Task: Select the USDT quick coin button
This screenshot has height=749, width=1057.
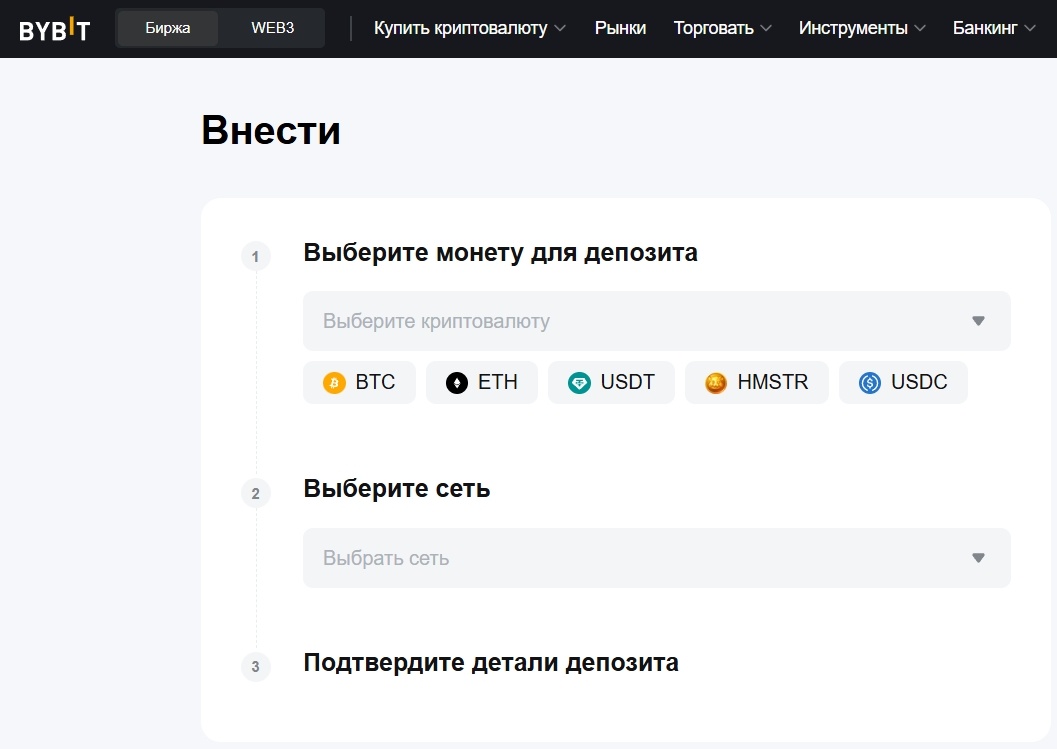Action: (x=611, y=382)
